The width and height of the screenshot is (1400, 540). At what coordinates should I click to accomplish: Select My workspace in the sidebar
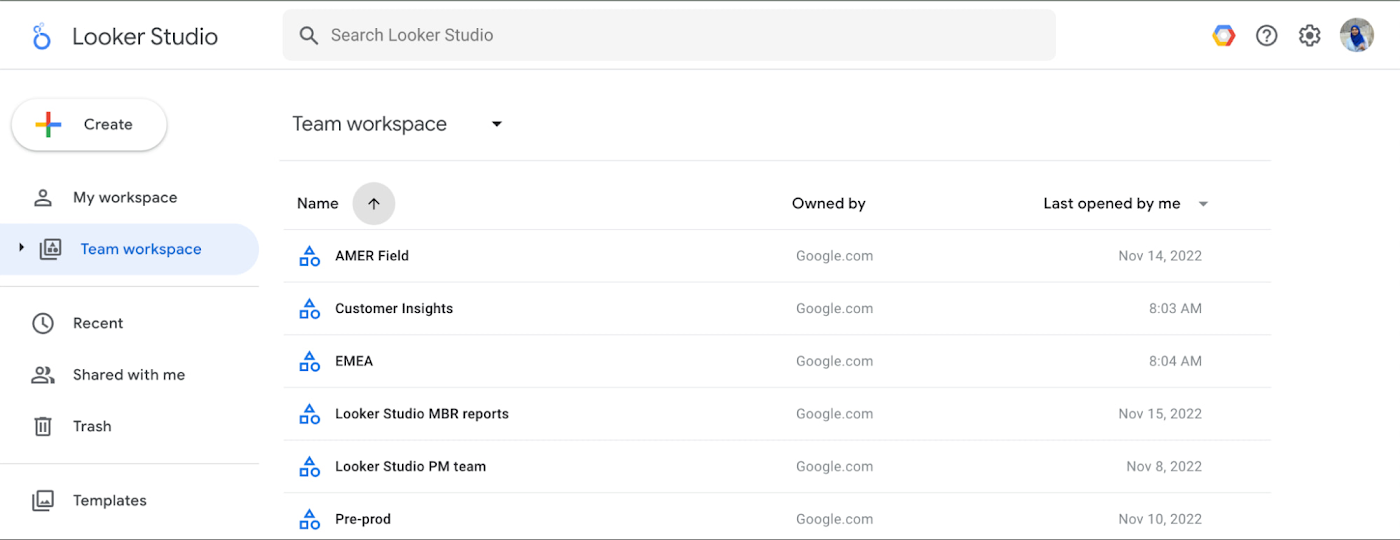point(125,198)
